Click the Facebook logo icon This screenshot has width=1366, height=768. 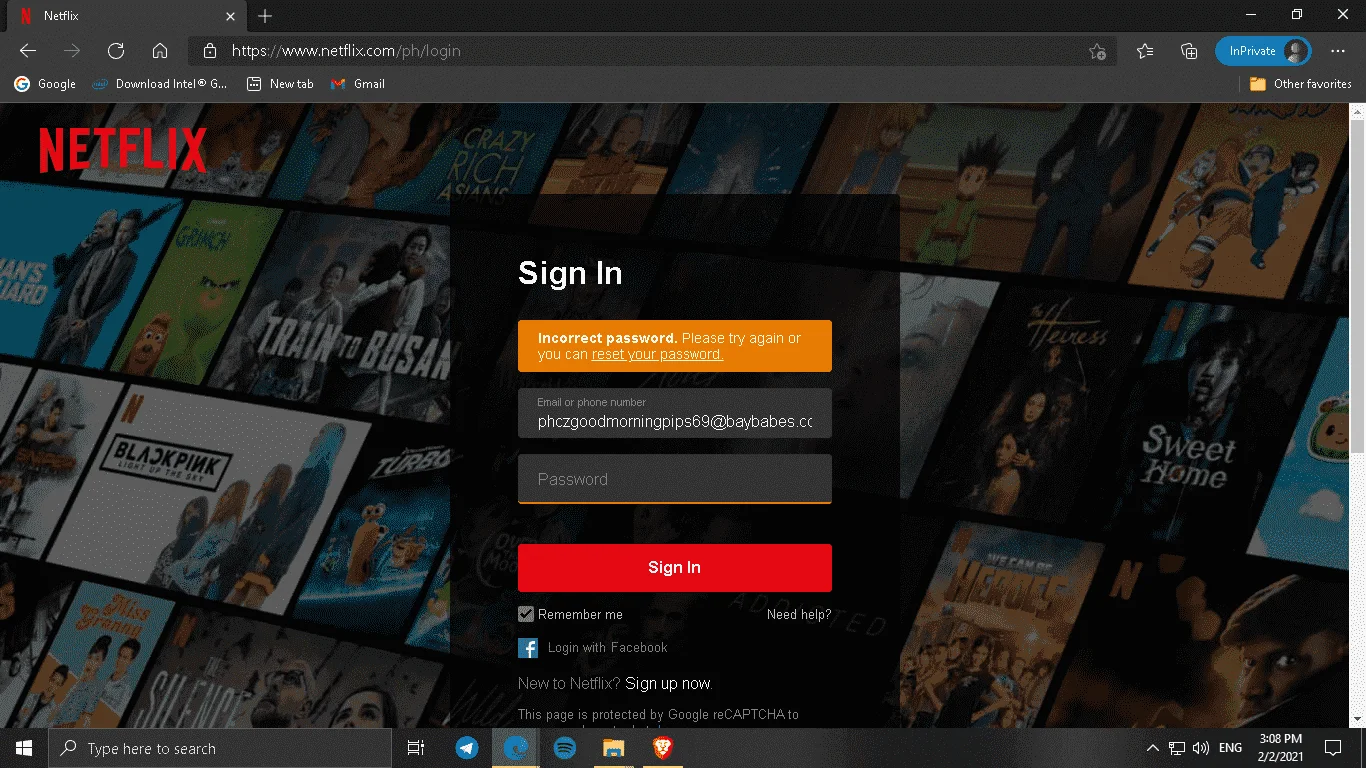click(x=528, y=648)
